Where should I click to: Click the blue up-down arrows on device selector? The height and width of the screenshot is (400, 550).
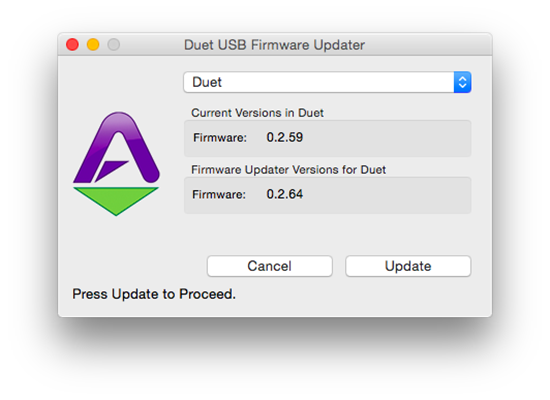[462, 82]
